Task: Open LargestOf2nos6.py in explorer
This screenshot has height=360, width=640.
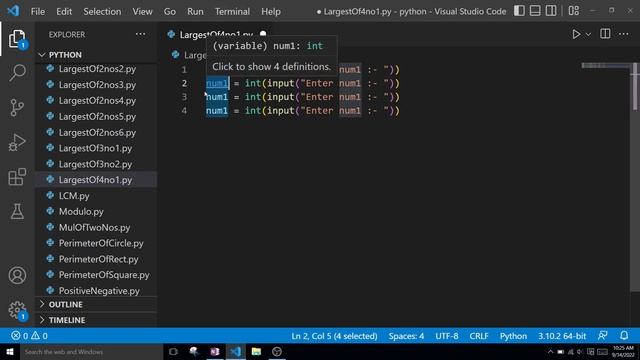Action: coord(96,133)
